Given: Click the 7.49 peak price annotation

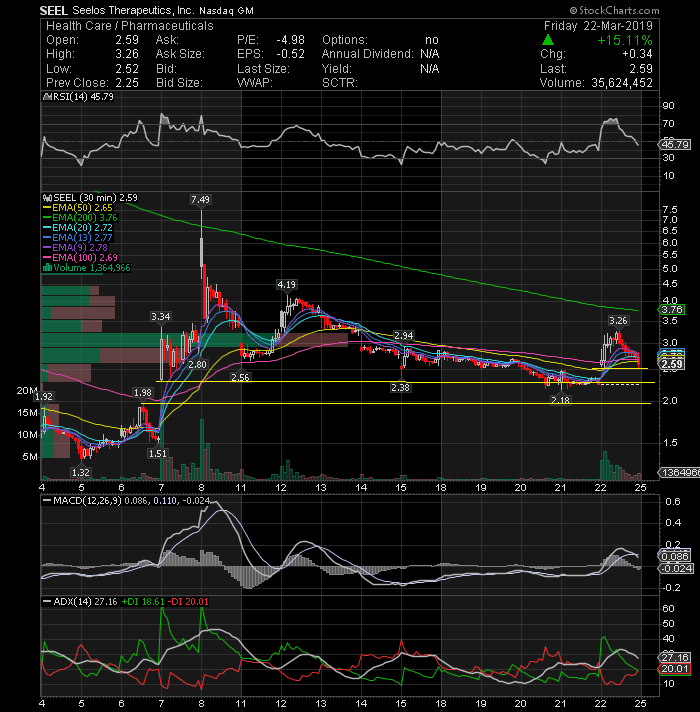Looking at the screenshot, I should (x=200, y=200).
